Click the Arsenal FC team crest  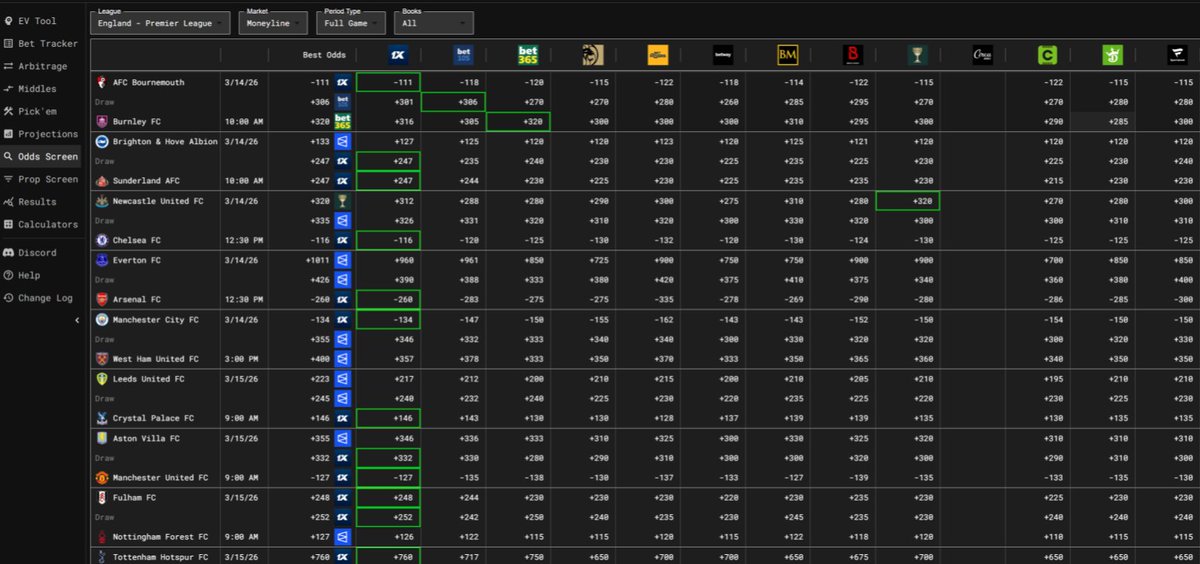pyautogui.click(x=101, y=299)
